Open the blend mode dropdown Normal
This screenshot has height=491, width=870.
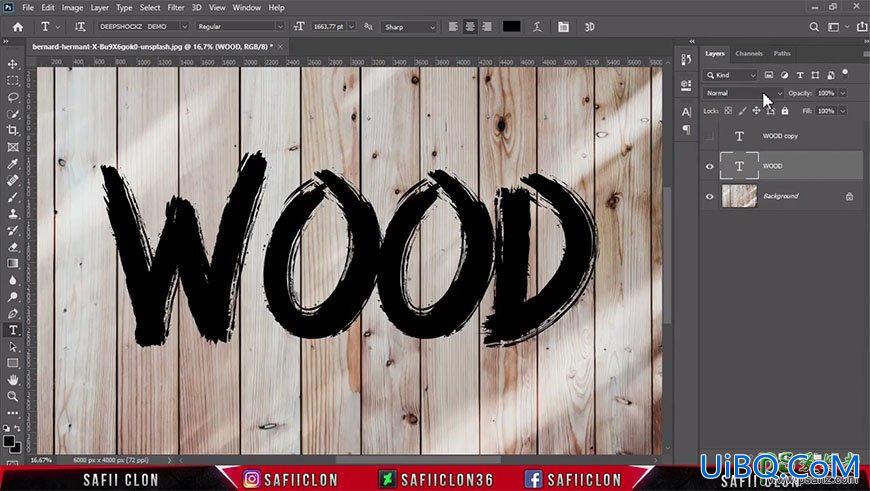click(x=743, y=93)
